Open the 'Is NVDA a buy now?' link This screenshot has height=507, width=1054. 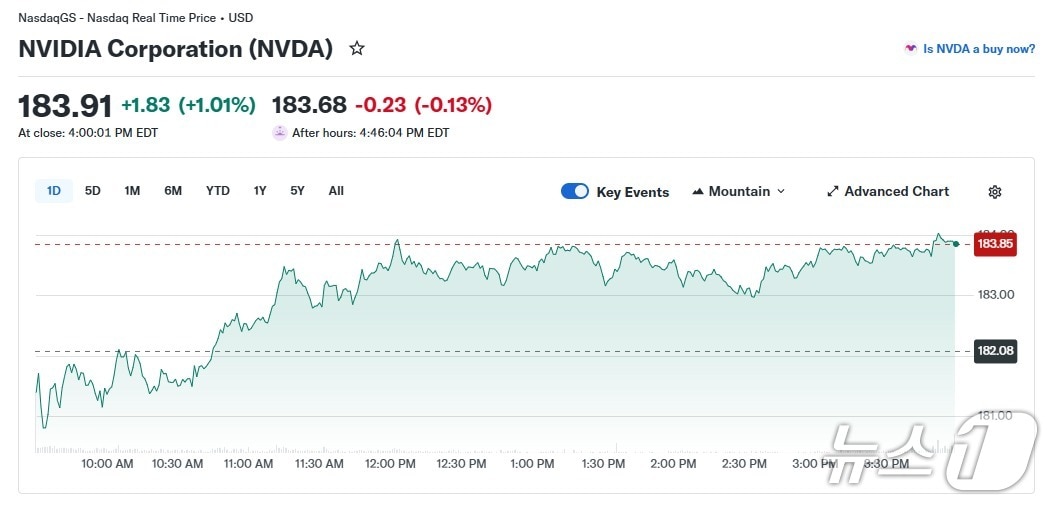coord(979,48)
